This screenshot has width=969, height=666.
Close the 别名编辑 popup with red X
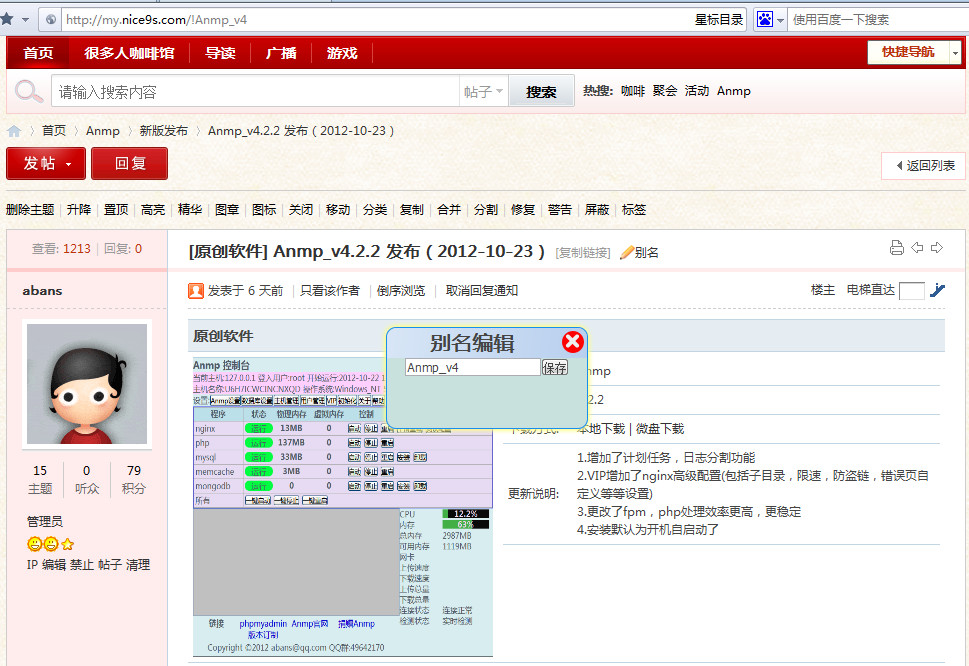pos(572,343)
